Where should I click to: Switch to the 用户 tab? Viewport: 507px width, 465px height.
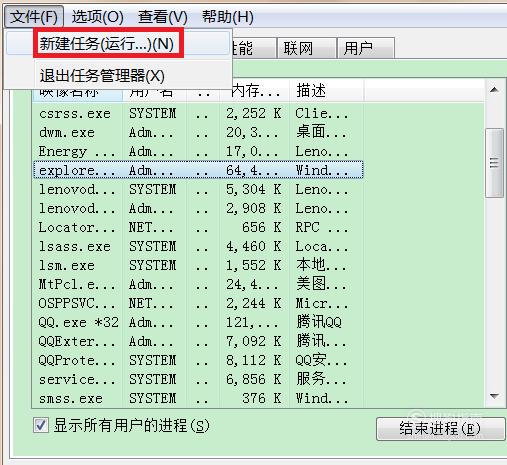pos(366,48)
